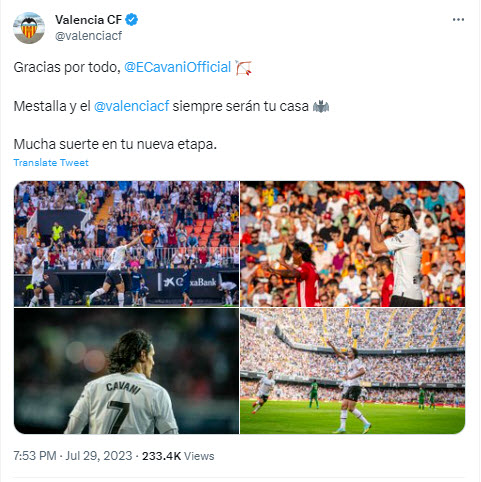Viewport: 481px width, 482px height.
Task: Open photo of Cavani pointing up in stadium
Action: coord(352,371)
